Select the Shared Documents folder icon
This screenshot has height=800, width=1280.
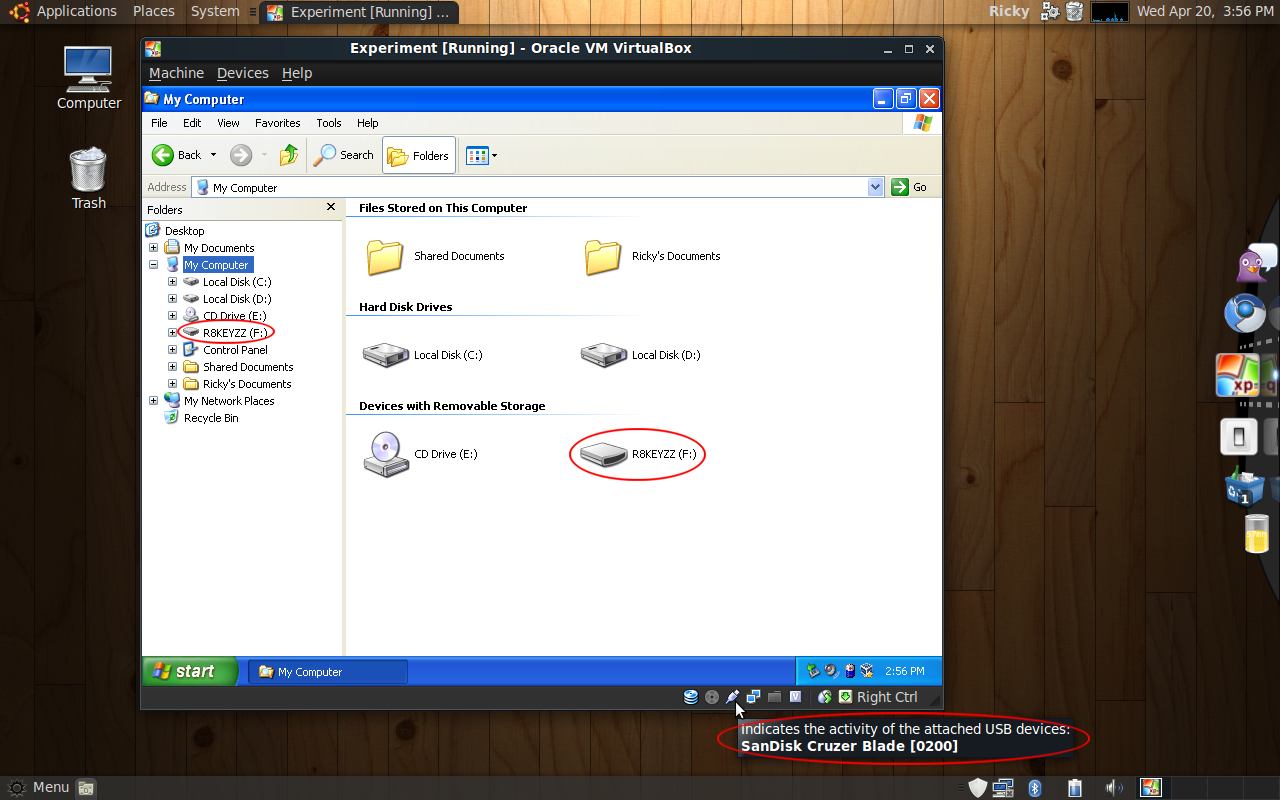tap(385, 257)
